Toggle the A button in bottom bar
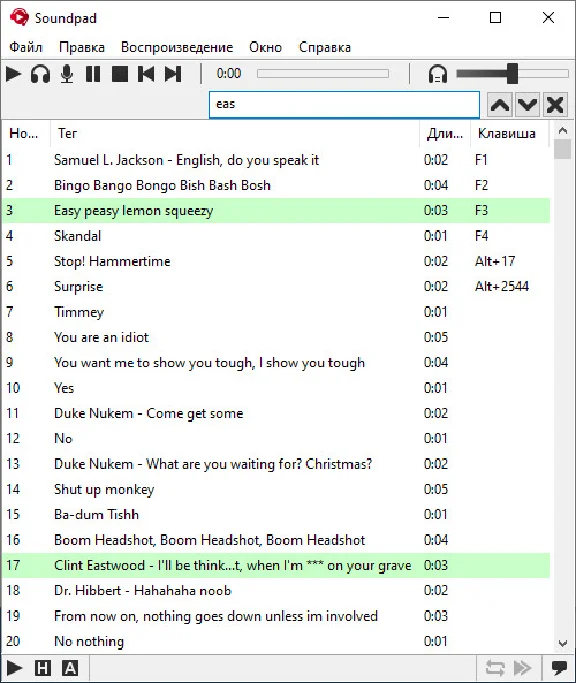This screenshot has width=576, height=683. coord(70,668)
